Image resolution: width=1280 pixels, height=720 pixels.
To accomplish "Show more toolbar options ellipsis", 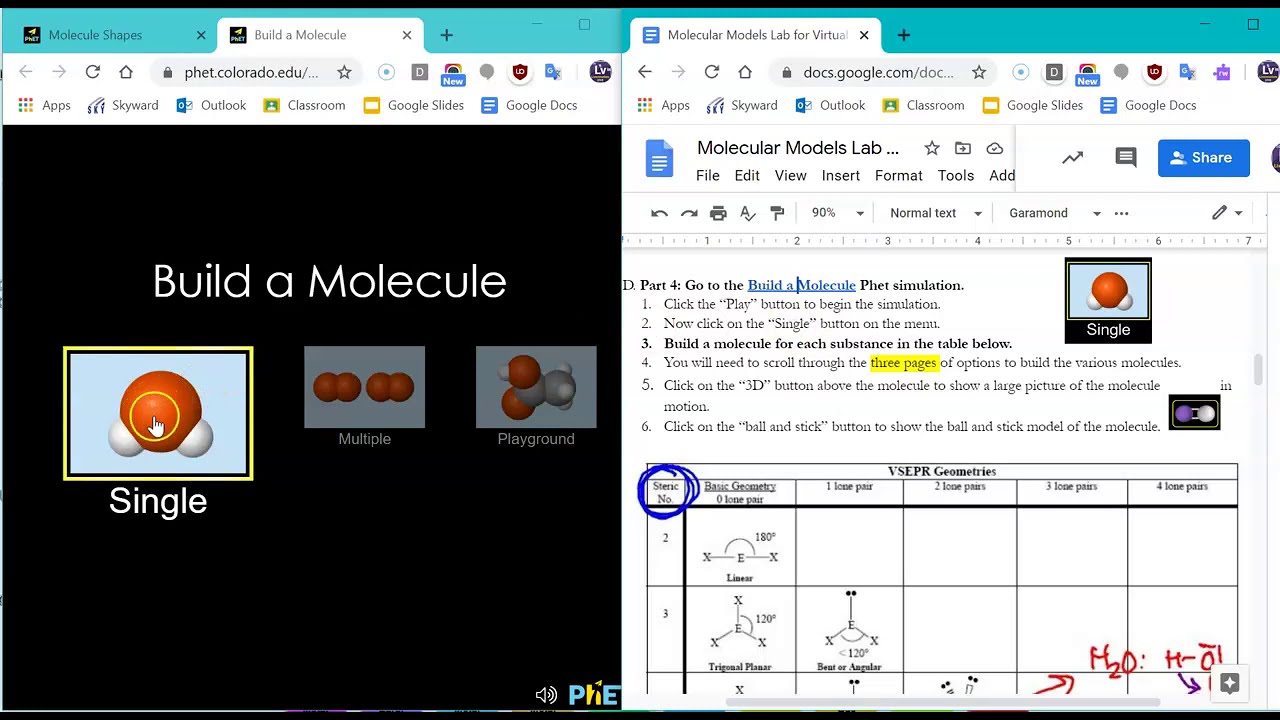I will 1121,213.
